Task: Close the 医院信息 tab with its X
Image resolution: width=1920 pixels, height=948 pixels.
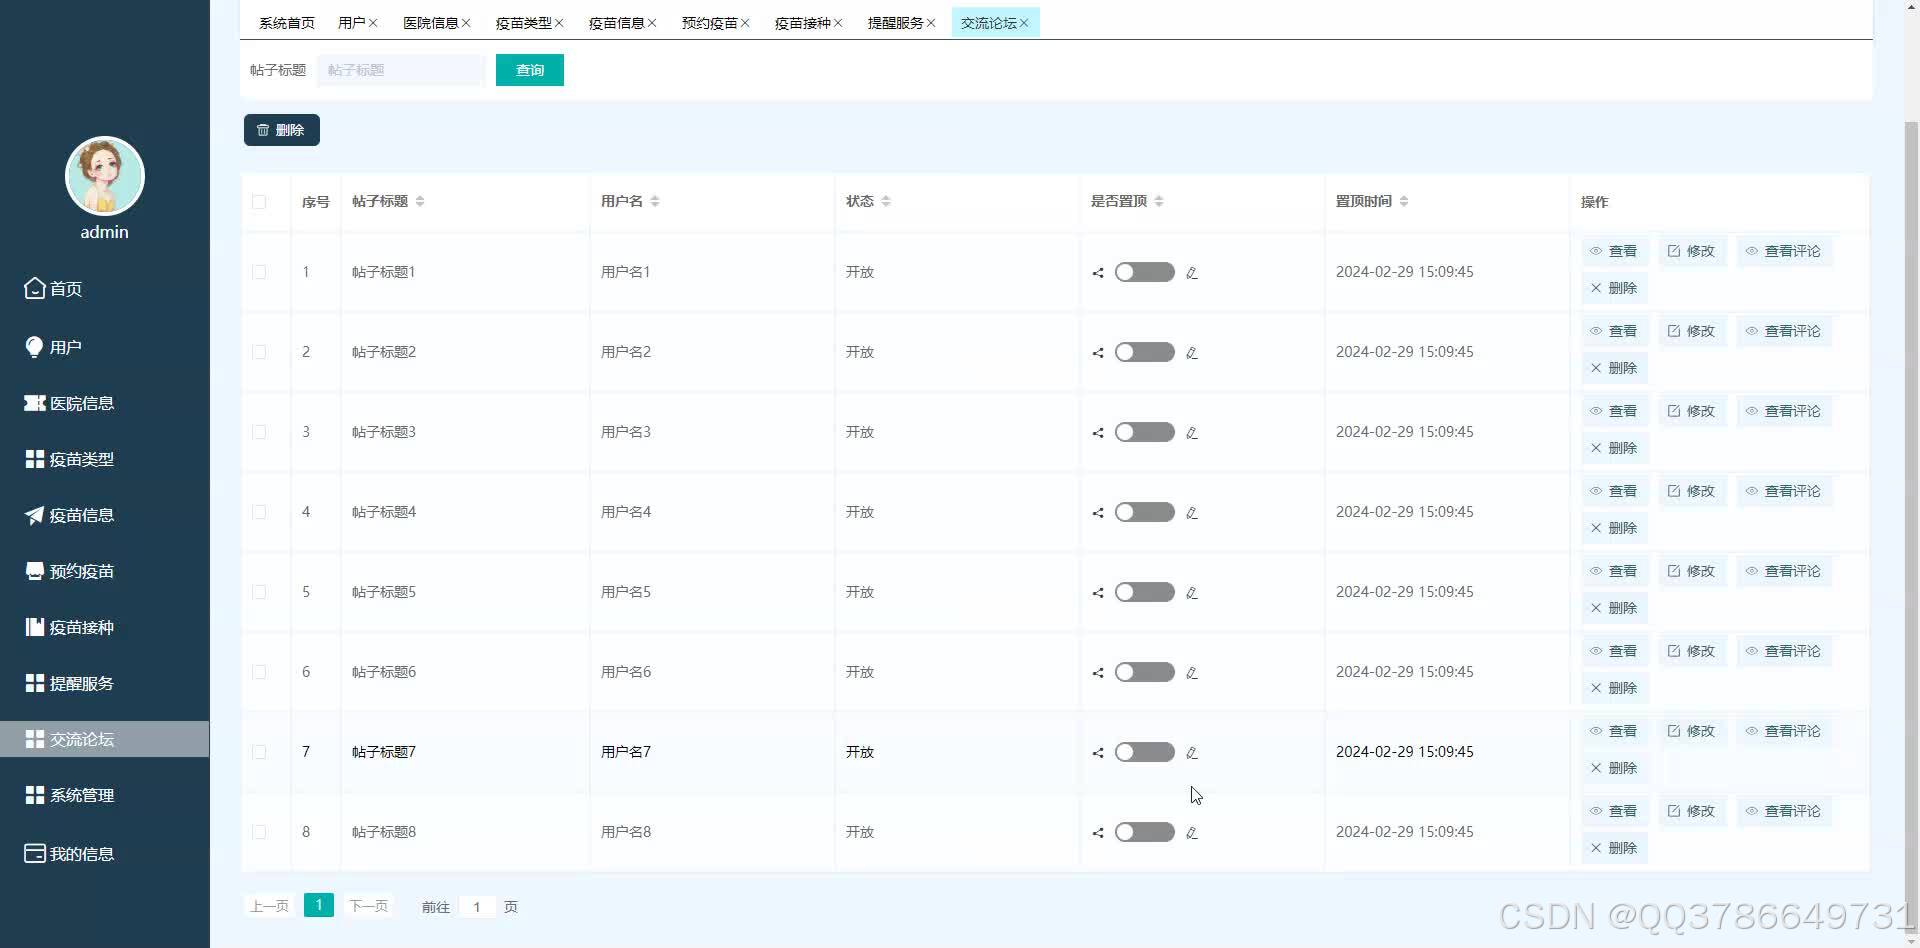Action: tap(466, 23)
